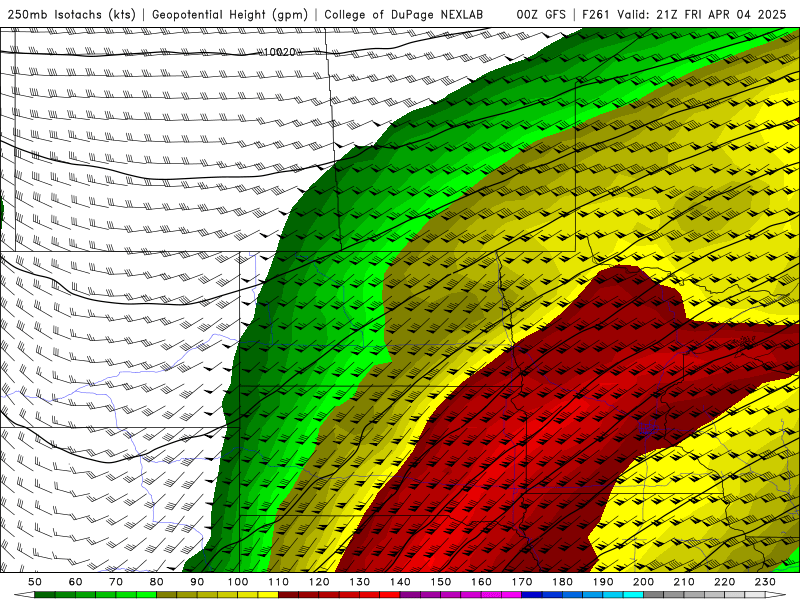Viewport: 800px width, 600px height.
Task: Click the 140 value on the color scale
Action: click(400, 582)
